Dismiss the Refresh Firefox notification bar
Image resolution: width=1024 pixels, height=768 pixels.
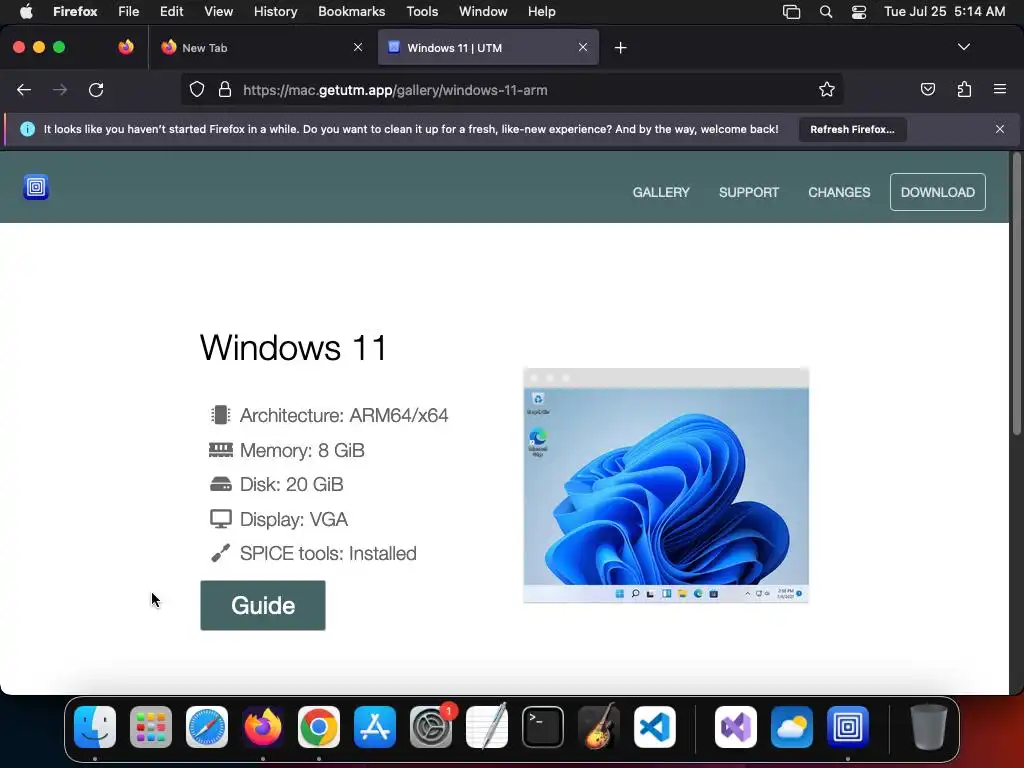click(1000, 129)
